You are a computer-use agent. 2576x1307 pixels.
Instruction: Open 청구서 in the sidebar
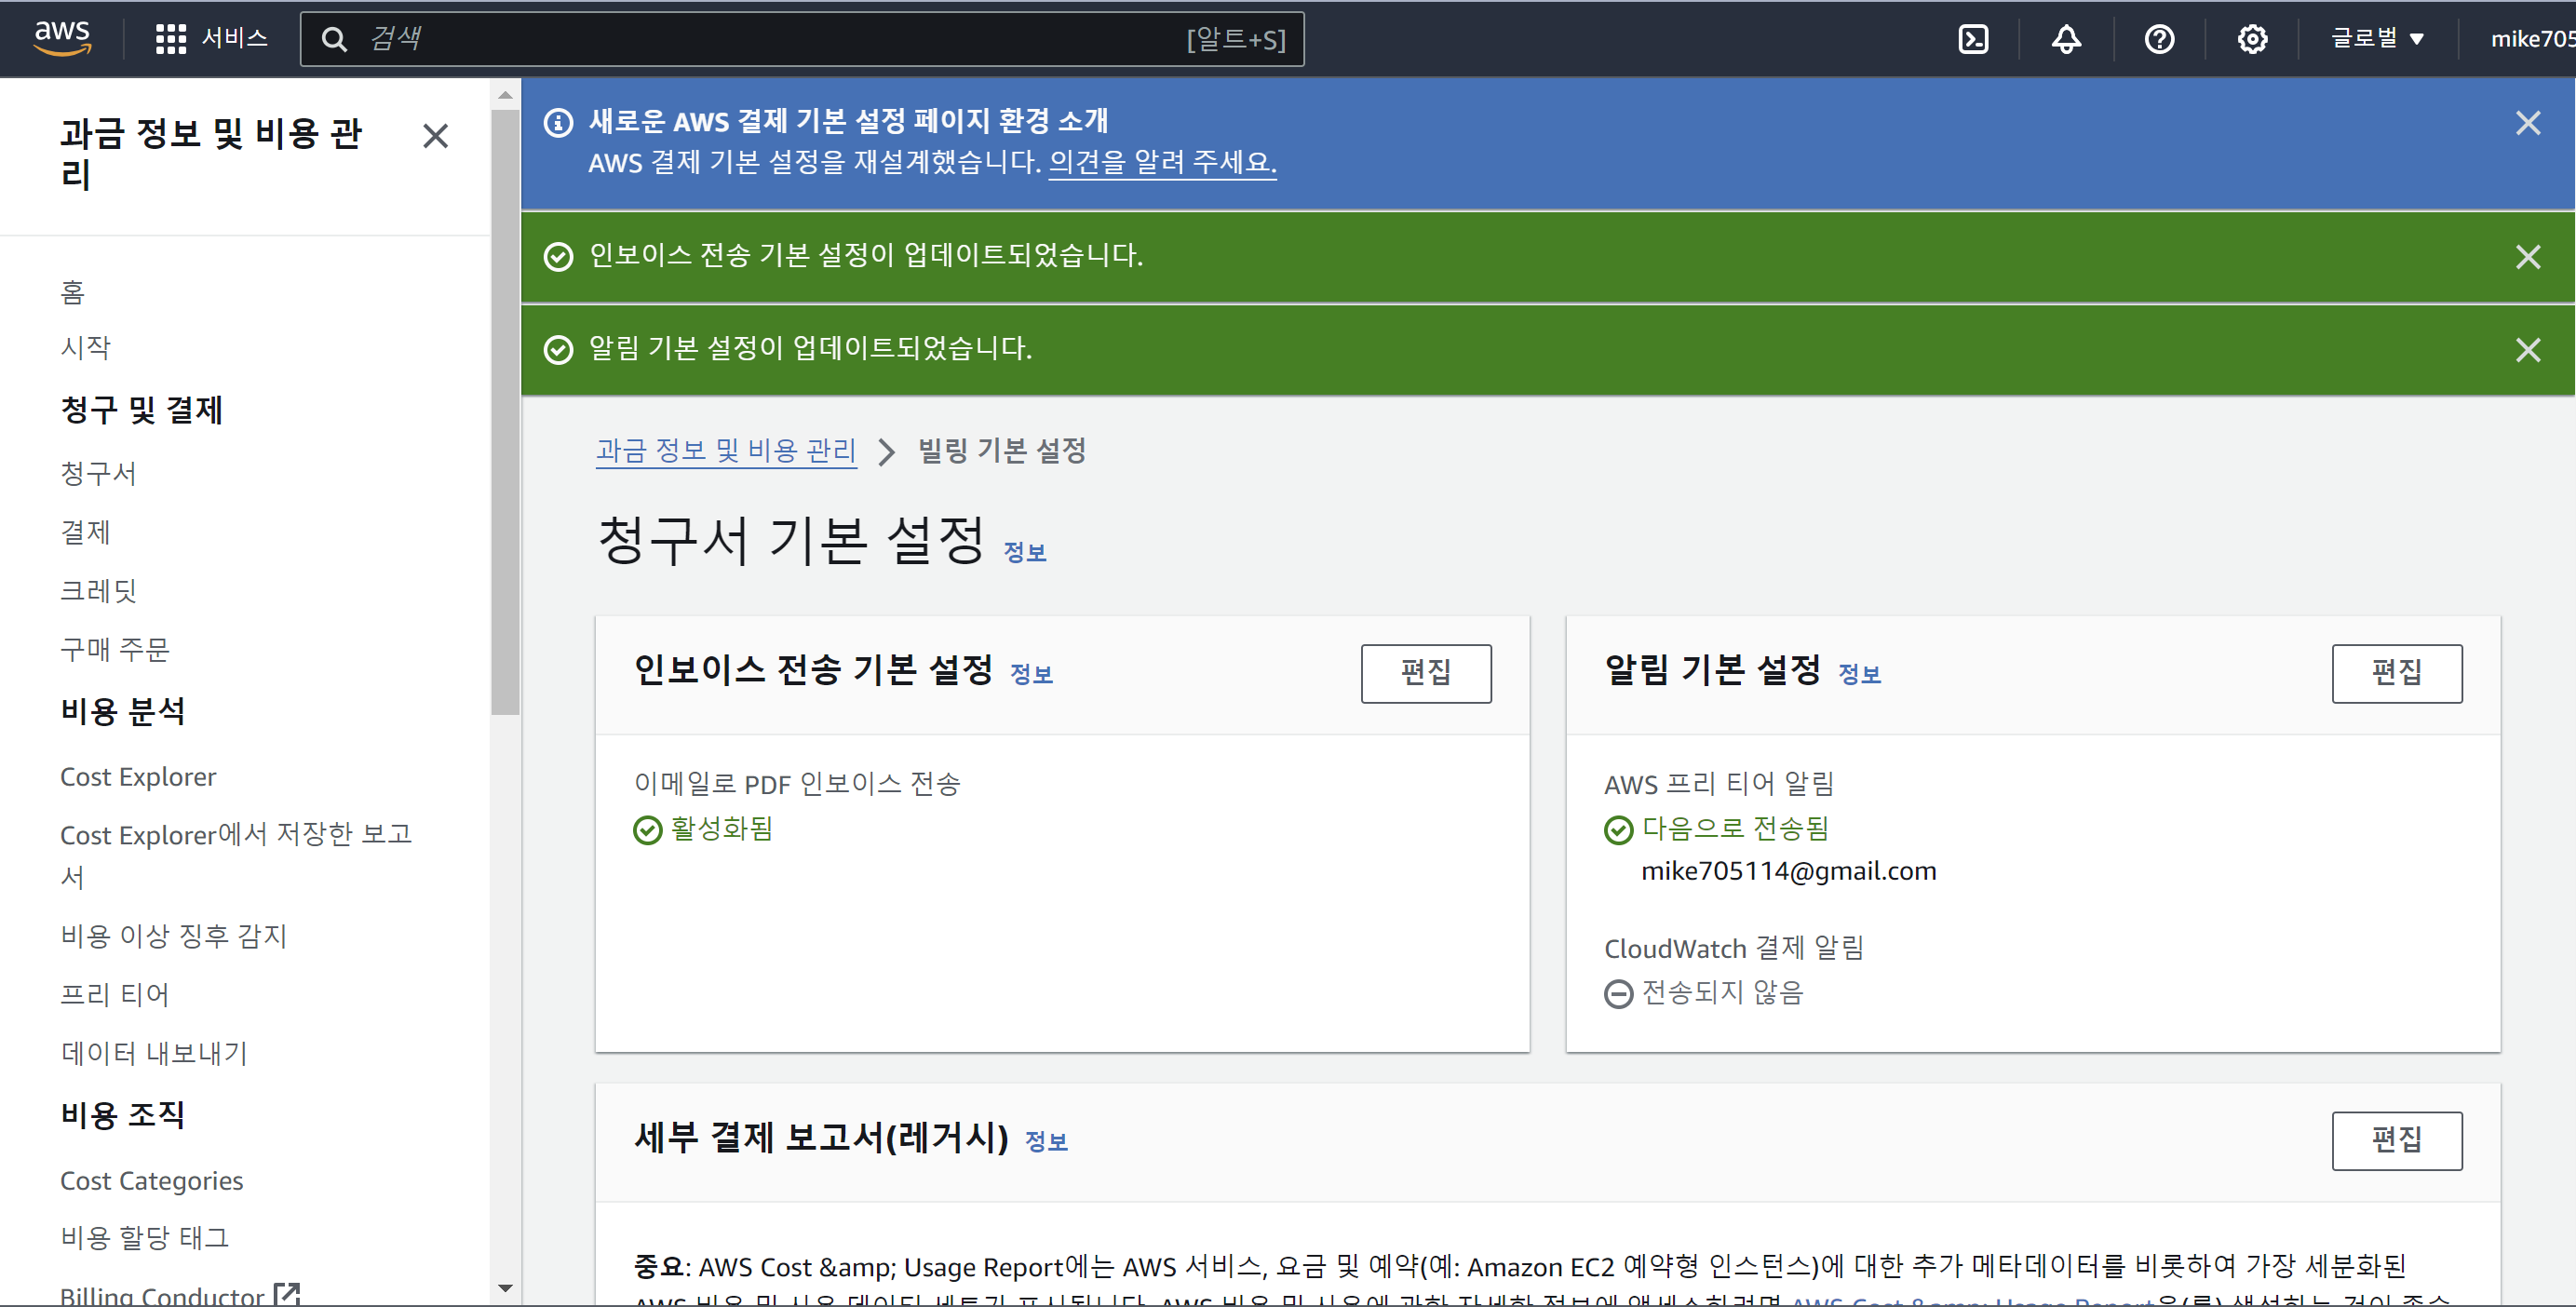[98, 473]
